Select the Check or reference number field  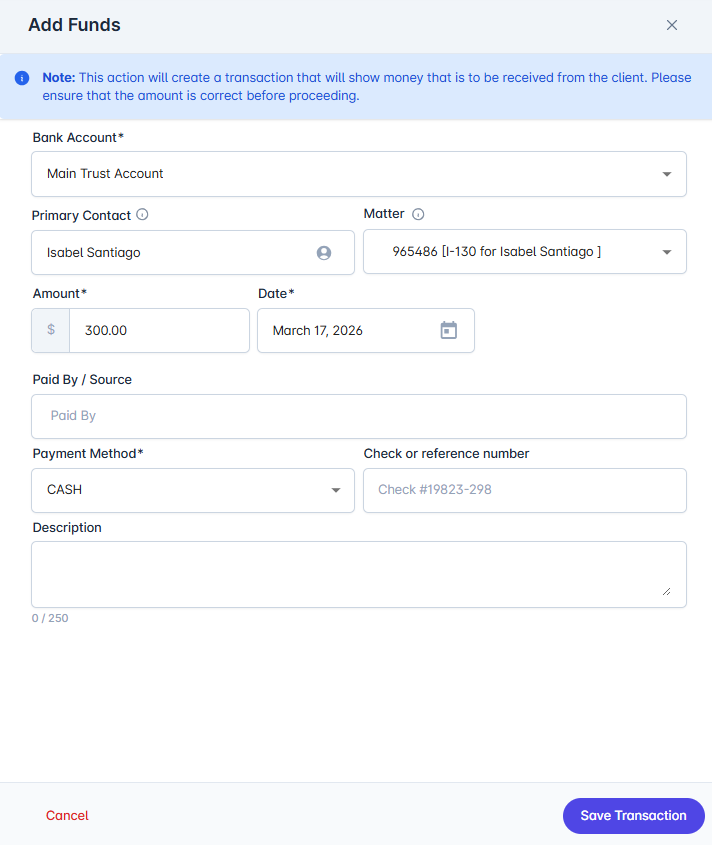point(524,490)
